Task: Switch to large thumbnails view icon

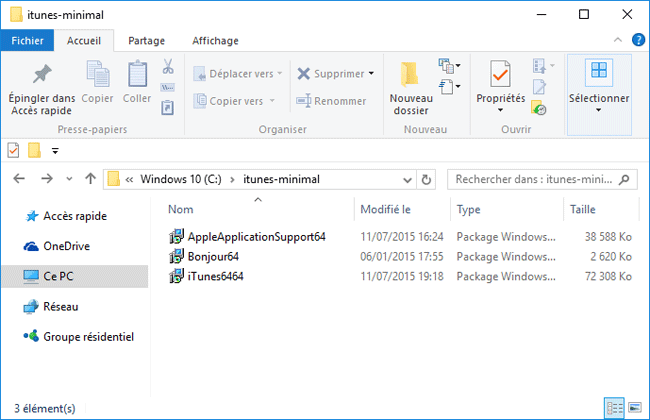Action: (x=635, y=408)
